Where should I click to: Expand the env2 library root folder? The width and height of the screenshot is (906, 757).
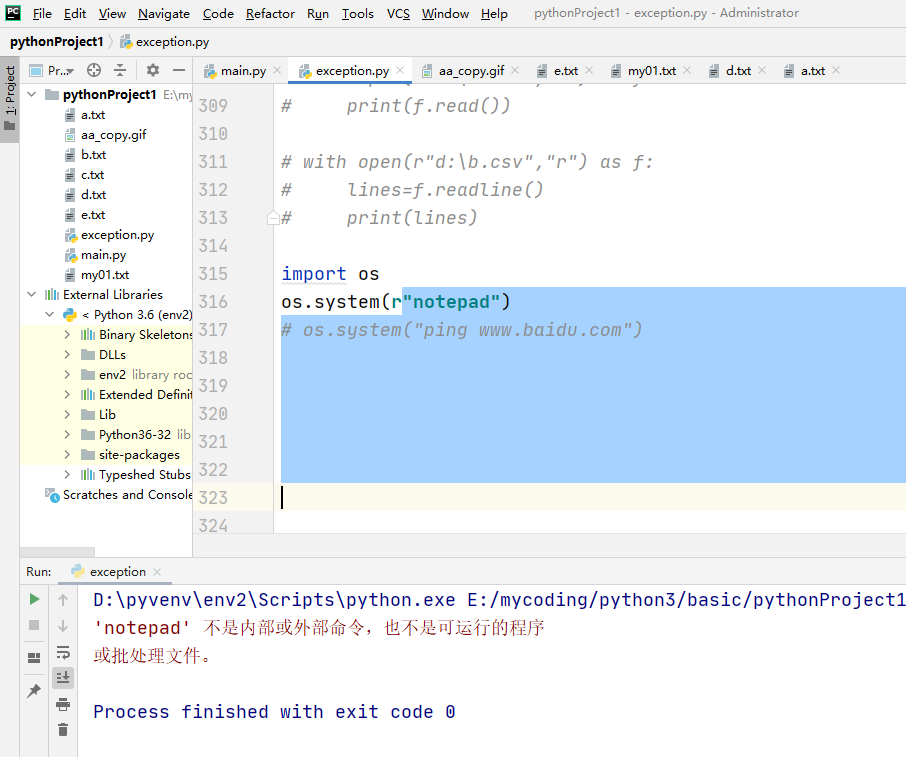68,374
